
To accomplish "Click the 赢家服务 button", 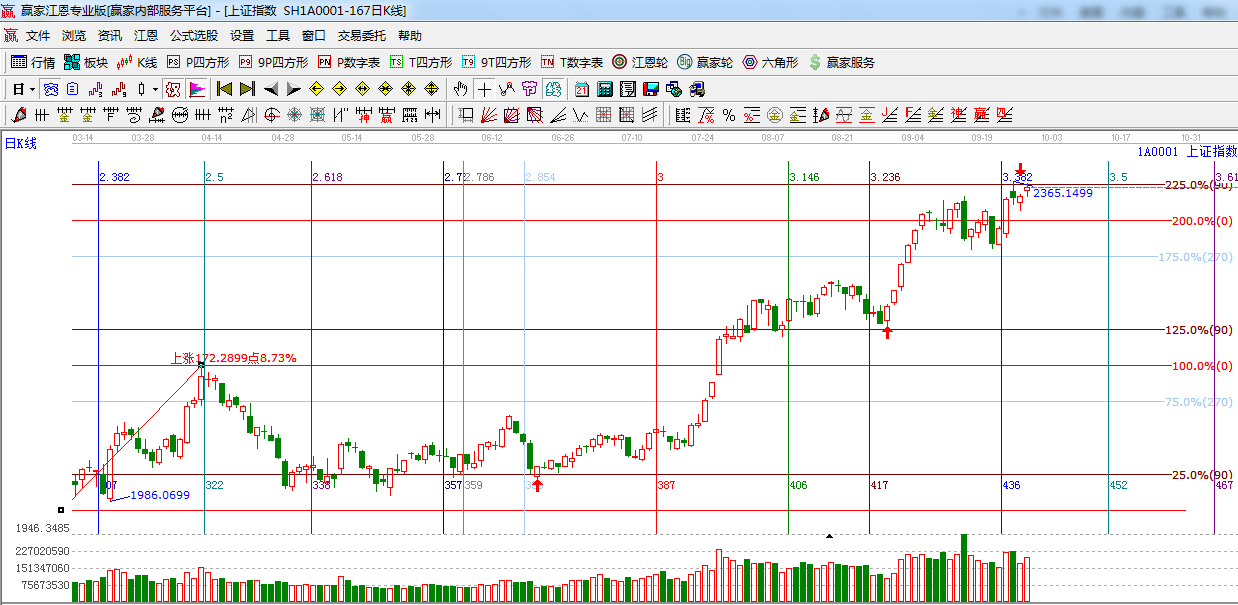I will tap(841, 62).
